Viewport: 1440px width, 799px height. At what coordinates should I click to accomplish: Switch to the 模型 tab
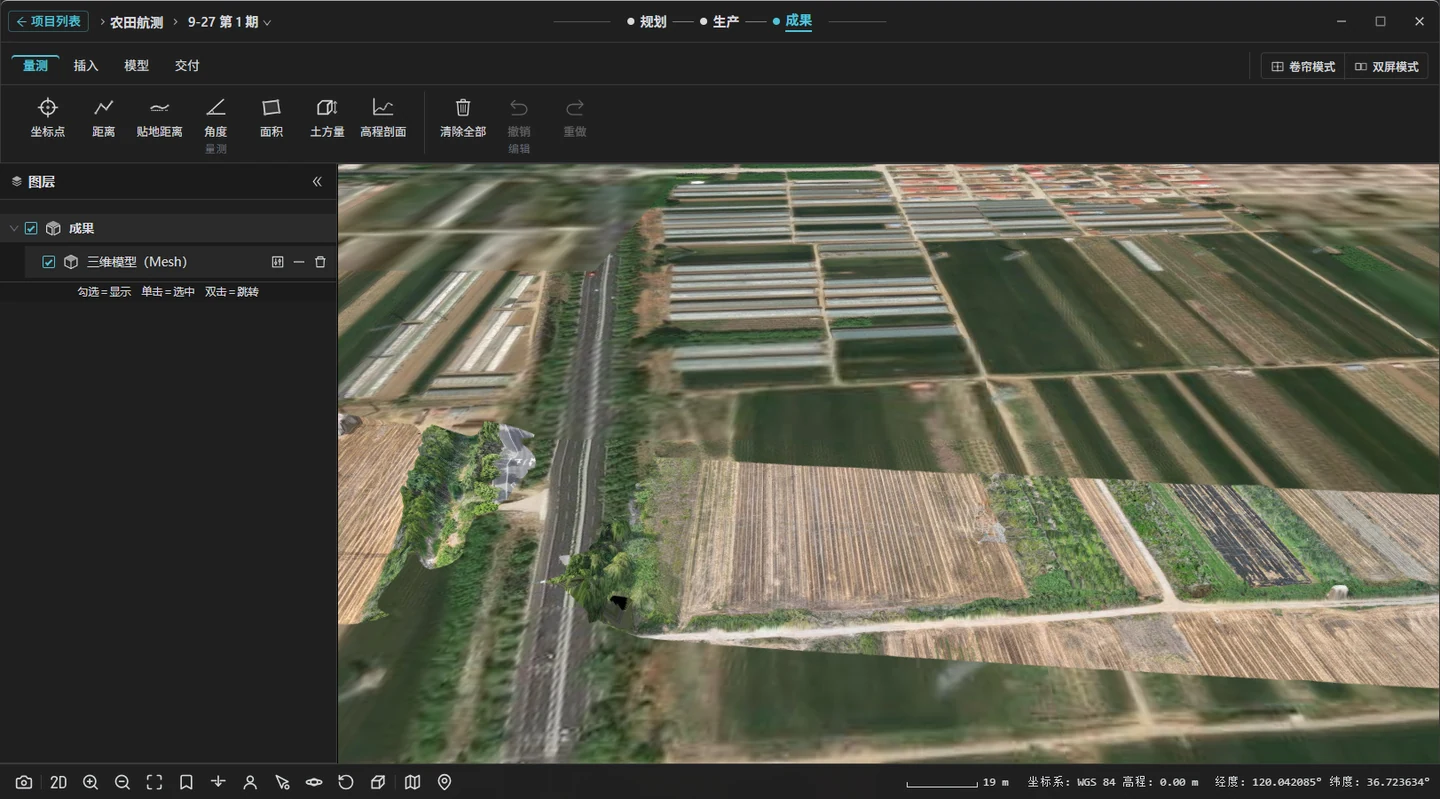tap(136, 66)
